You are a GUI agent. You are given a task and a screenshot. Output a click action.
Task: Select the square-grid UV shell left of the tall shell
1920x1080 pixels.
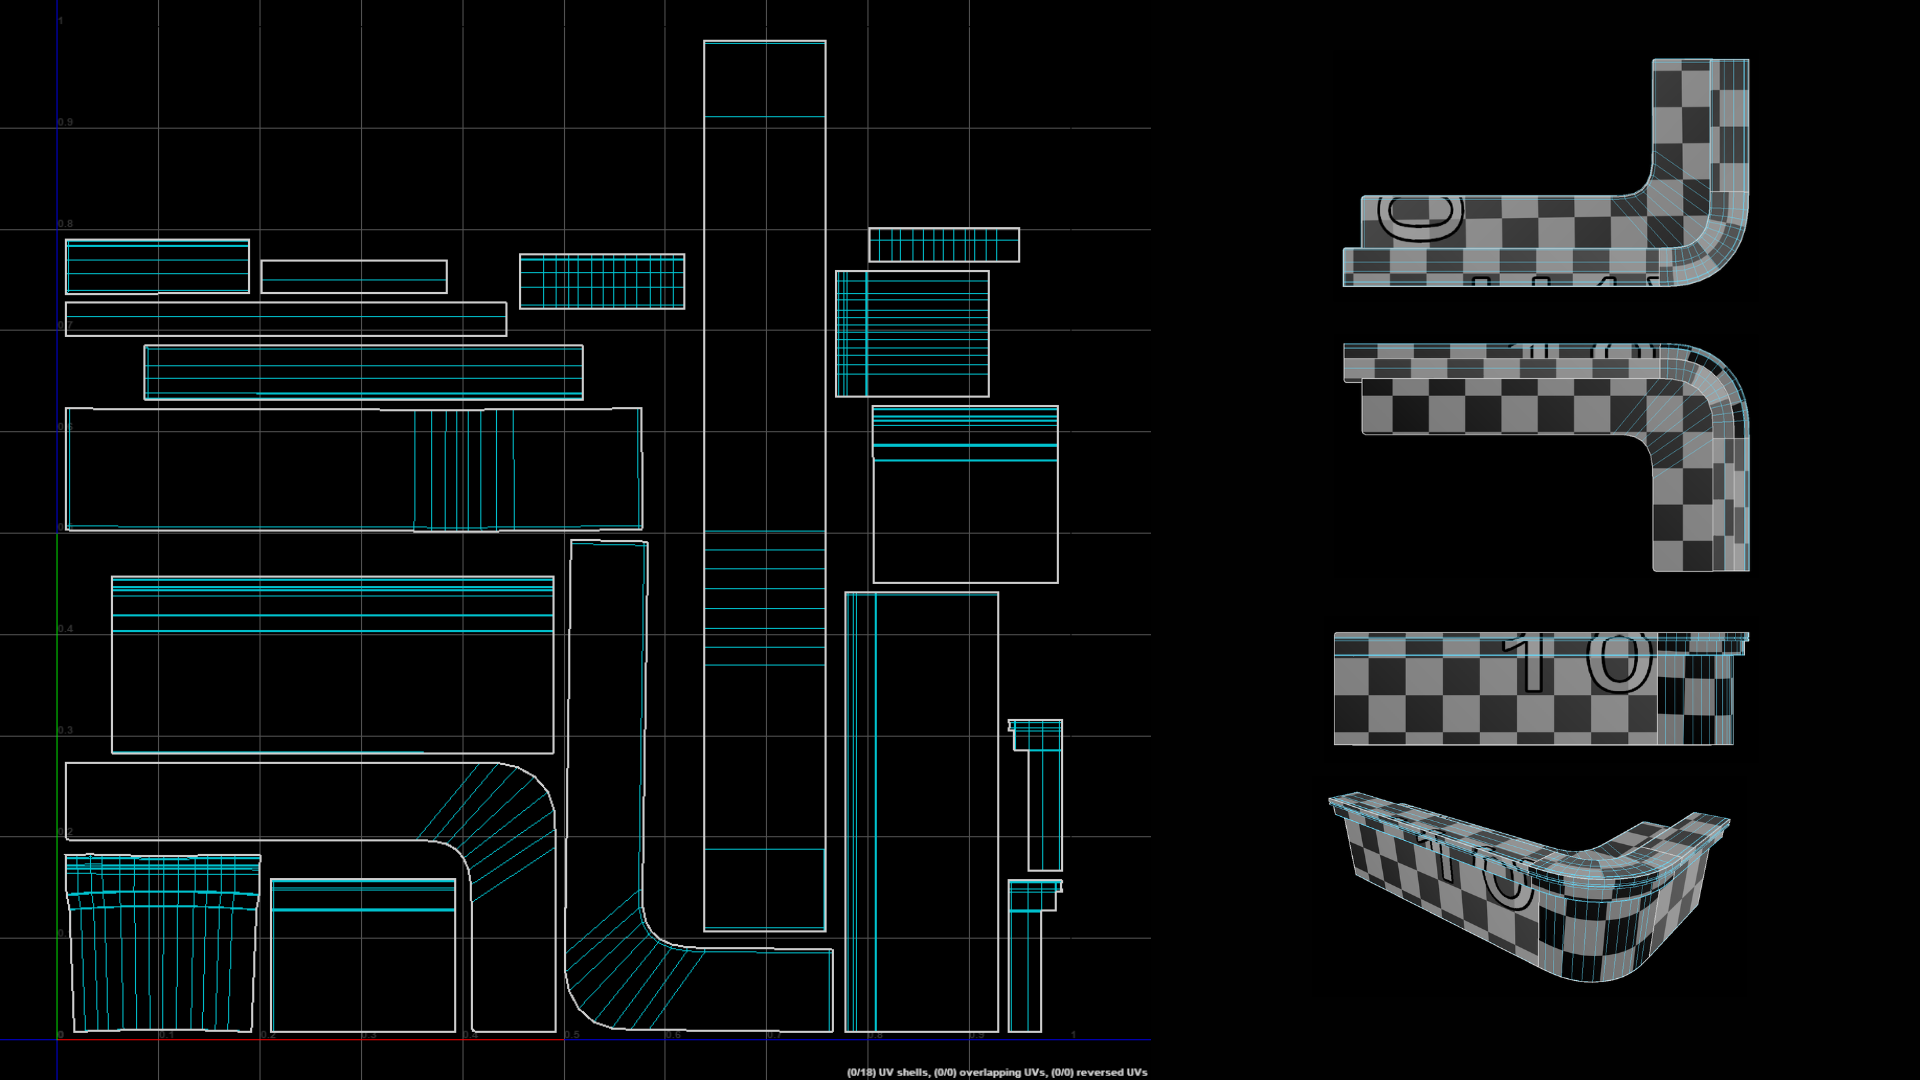(x=602, y=281)
